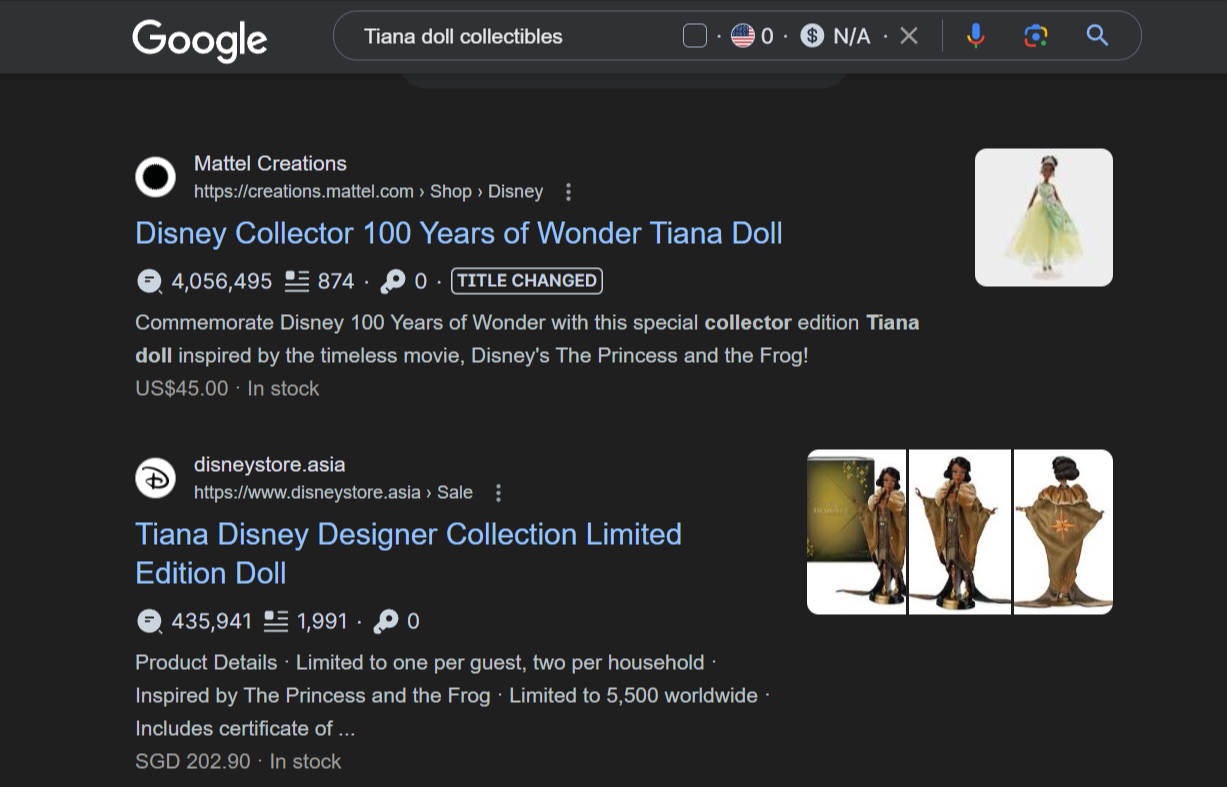
Task: Open the Mattel Creations site name
Action: coord(270,163)
